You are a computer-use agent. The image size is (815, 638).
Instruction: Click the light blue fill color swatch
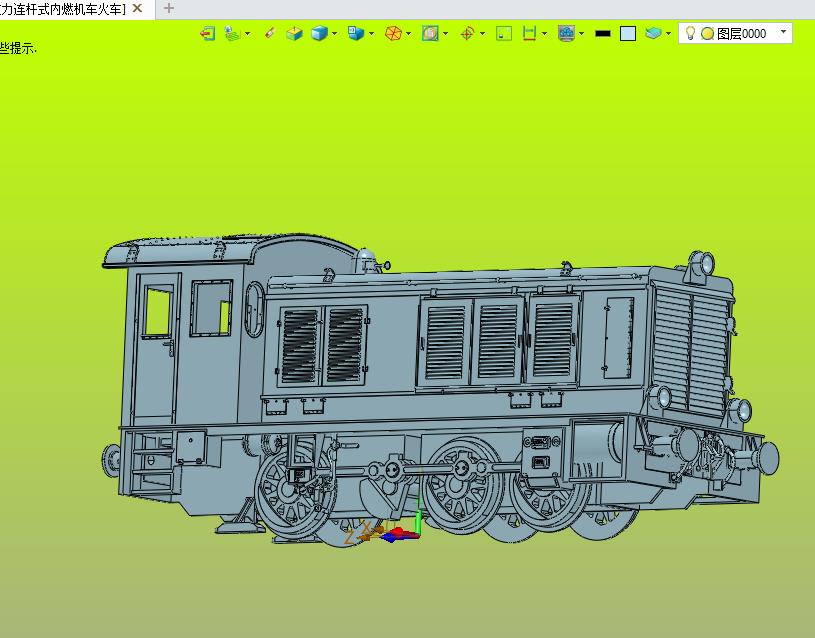coord(628,34)
